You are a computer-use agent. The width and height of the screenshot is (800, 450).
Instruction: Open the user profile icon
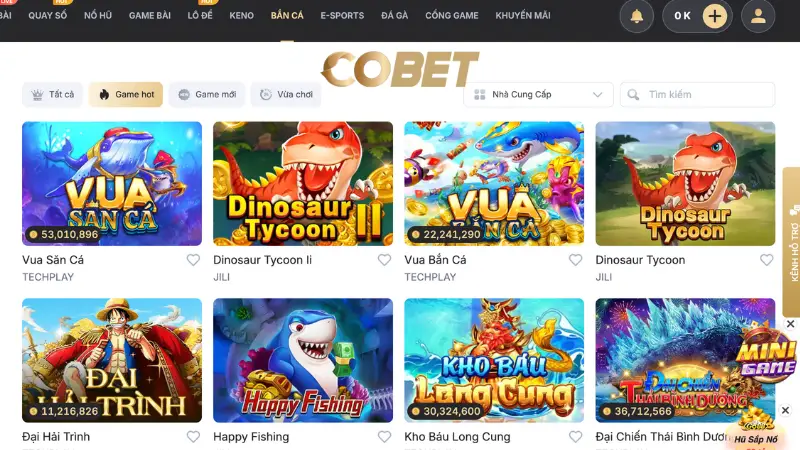click(x=758, y=16)
